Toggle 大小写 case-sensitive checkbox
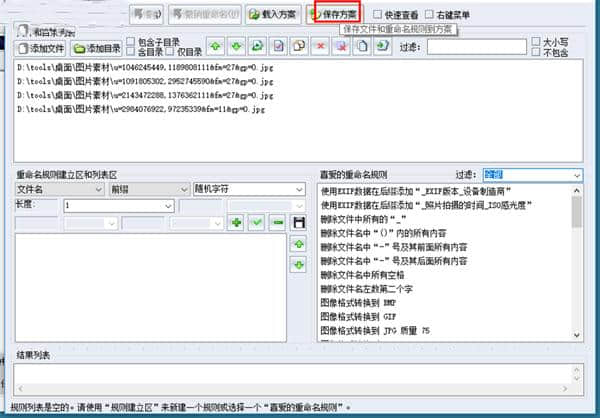 [x=536, y=42]
